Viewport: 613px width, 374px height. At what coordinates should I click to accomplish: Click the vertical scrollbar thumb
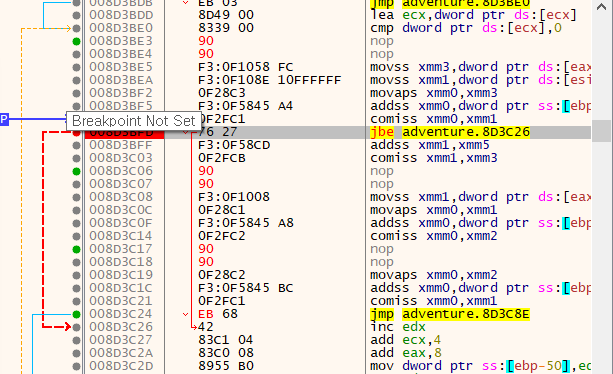click(602, 131)
